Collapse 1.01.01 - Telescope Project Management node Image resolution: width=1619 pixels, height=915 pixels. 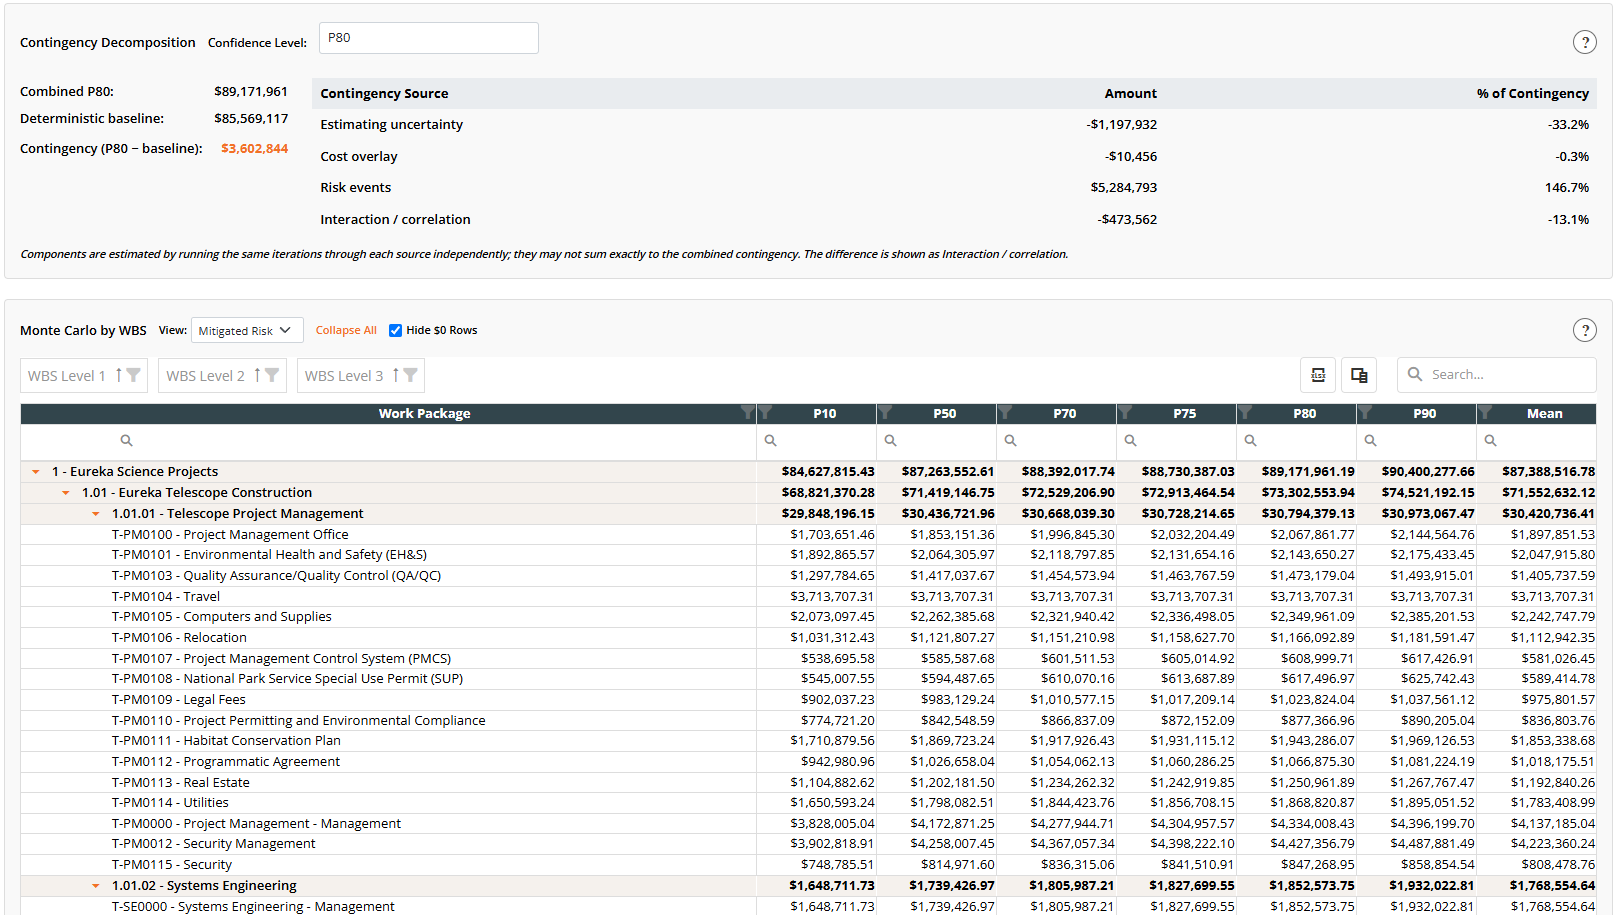coord(96,514)
